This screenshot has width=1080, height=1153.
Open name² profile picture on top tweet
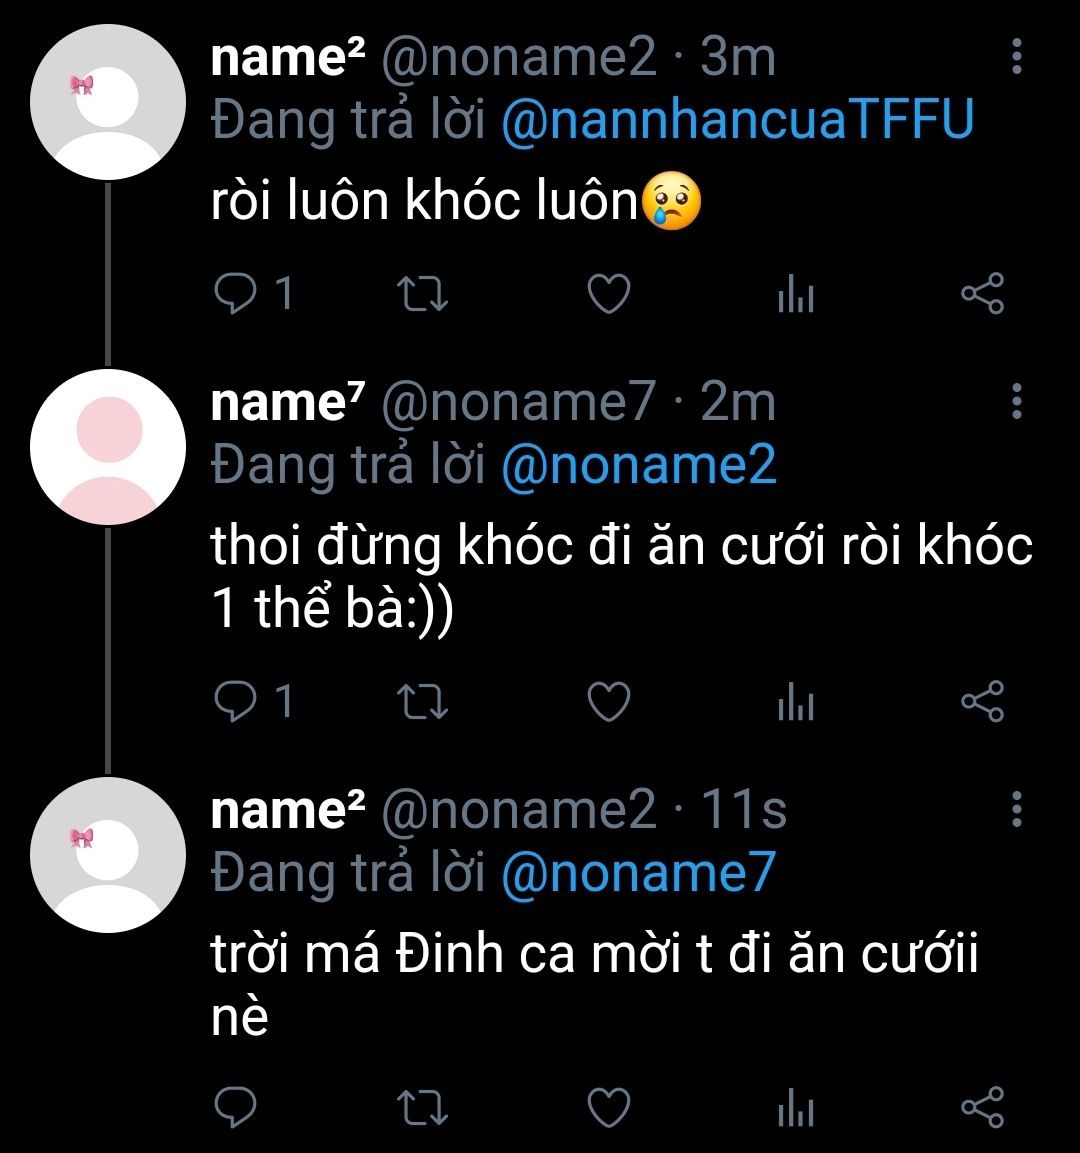point(108,103)
